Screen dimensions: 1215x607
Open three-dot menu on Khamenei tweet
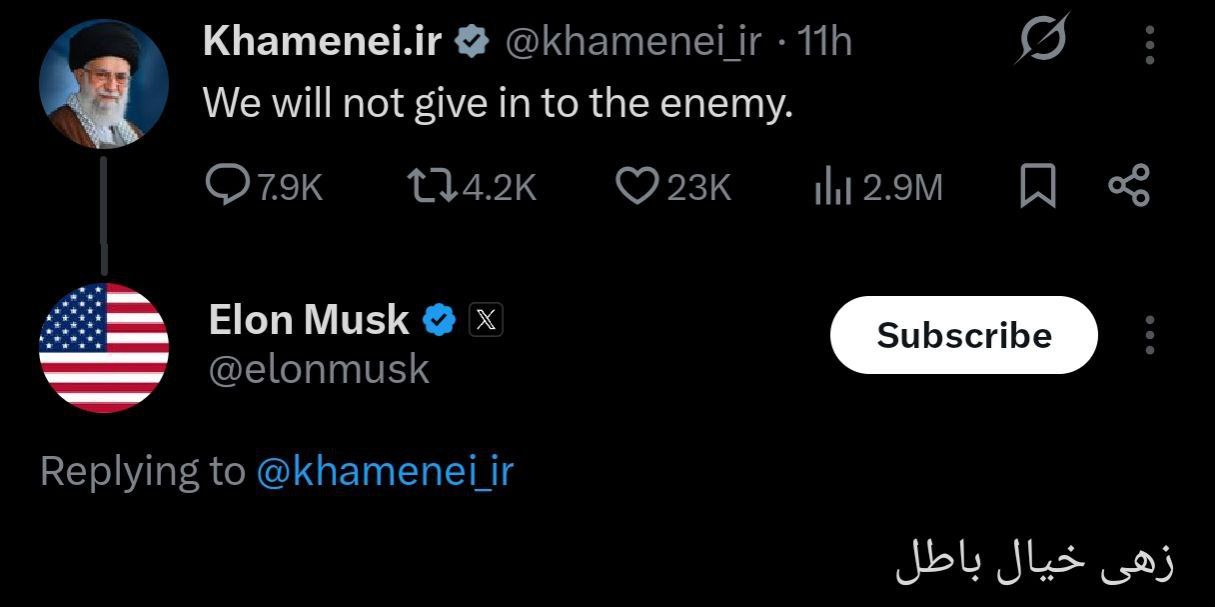[x=1150, y=44]
